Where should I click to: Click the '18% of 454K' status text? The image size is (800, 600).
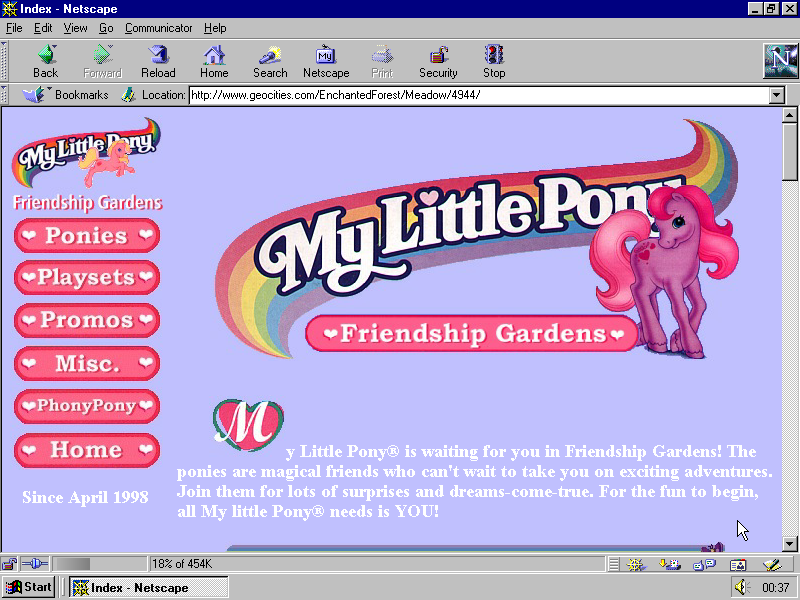(182, 564)
